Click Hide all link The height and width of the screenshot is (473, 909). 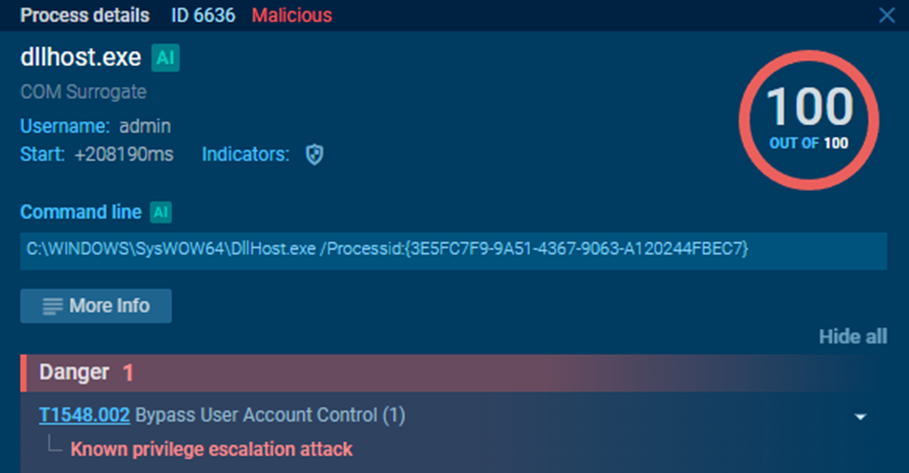(853, 336)
